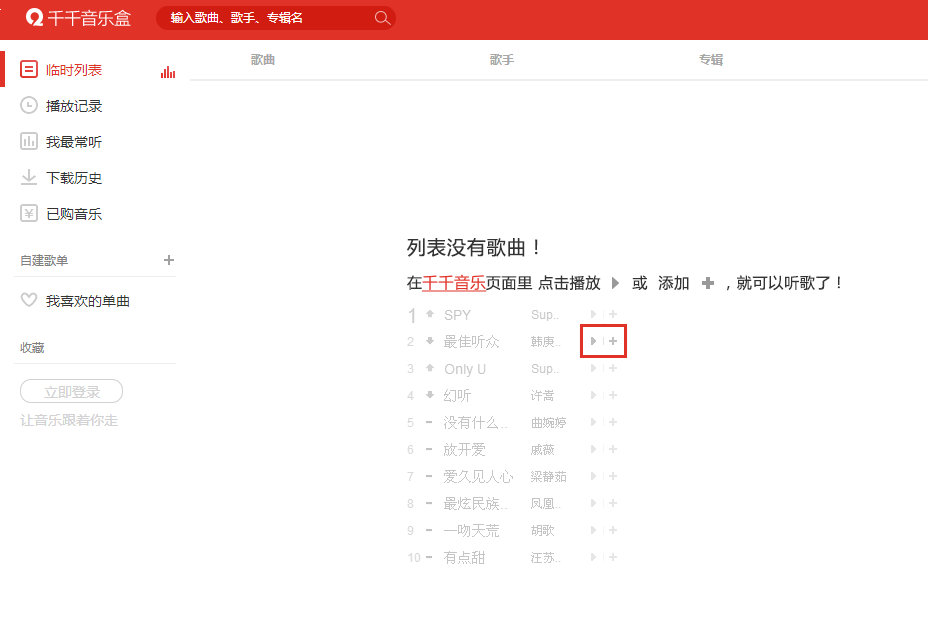
Task: Open 我喜欢的单曲 favorites list
Action: pos(87,301)
